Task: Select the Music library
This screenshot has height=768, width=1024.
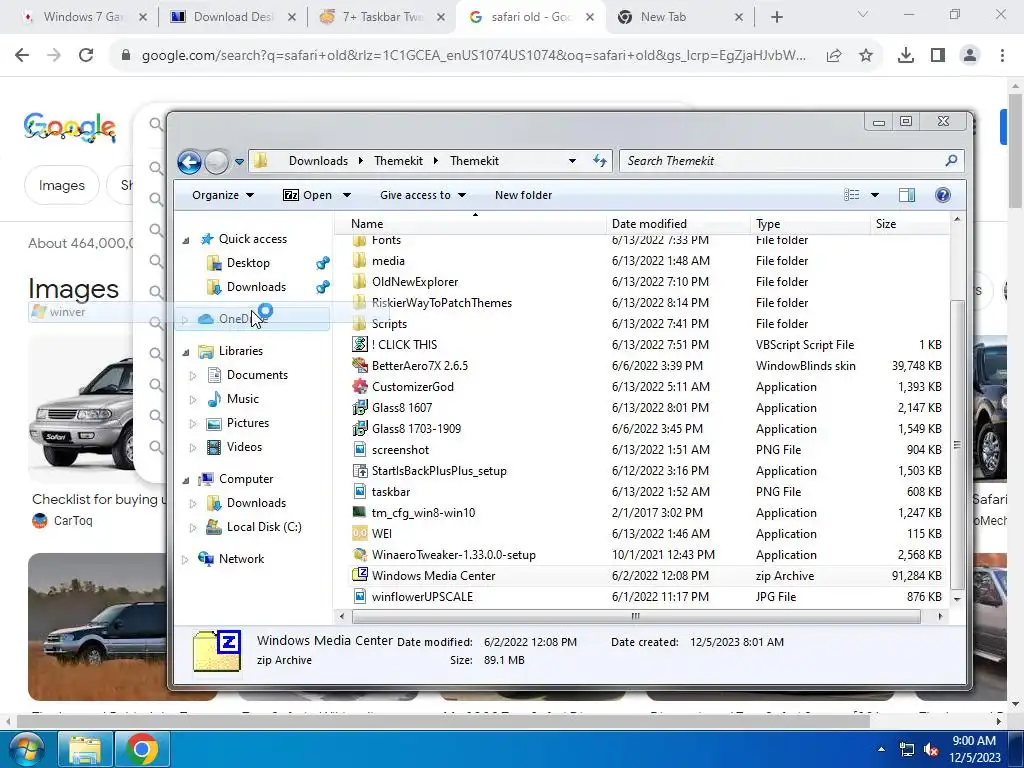Action: [242, 398]
